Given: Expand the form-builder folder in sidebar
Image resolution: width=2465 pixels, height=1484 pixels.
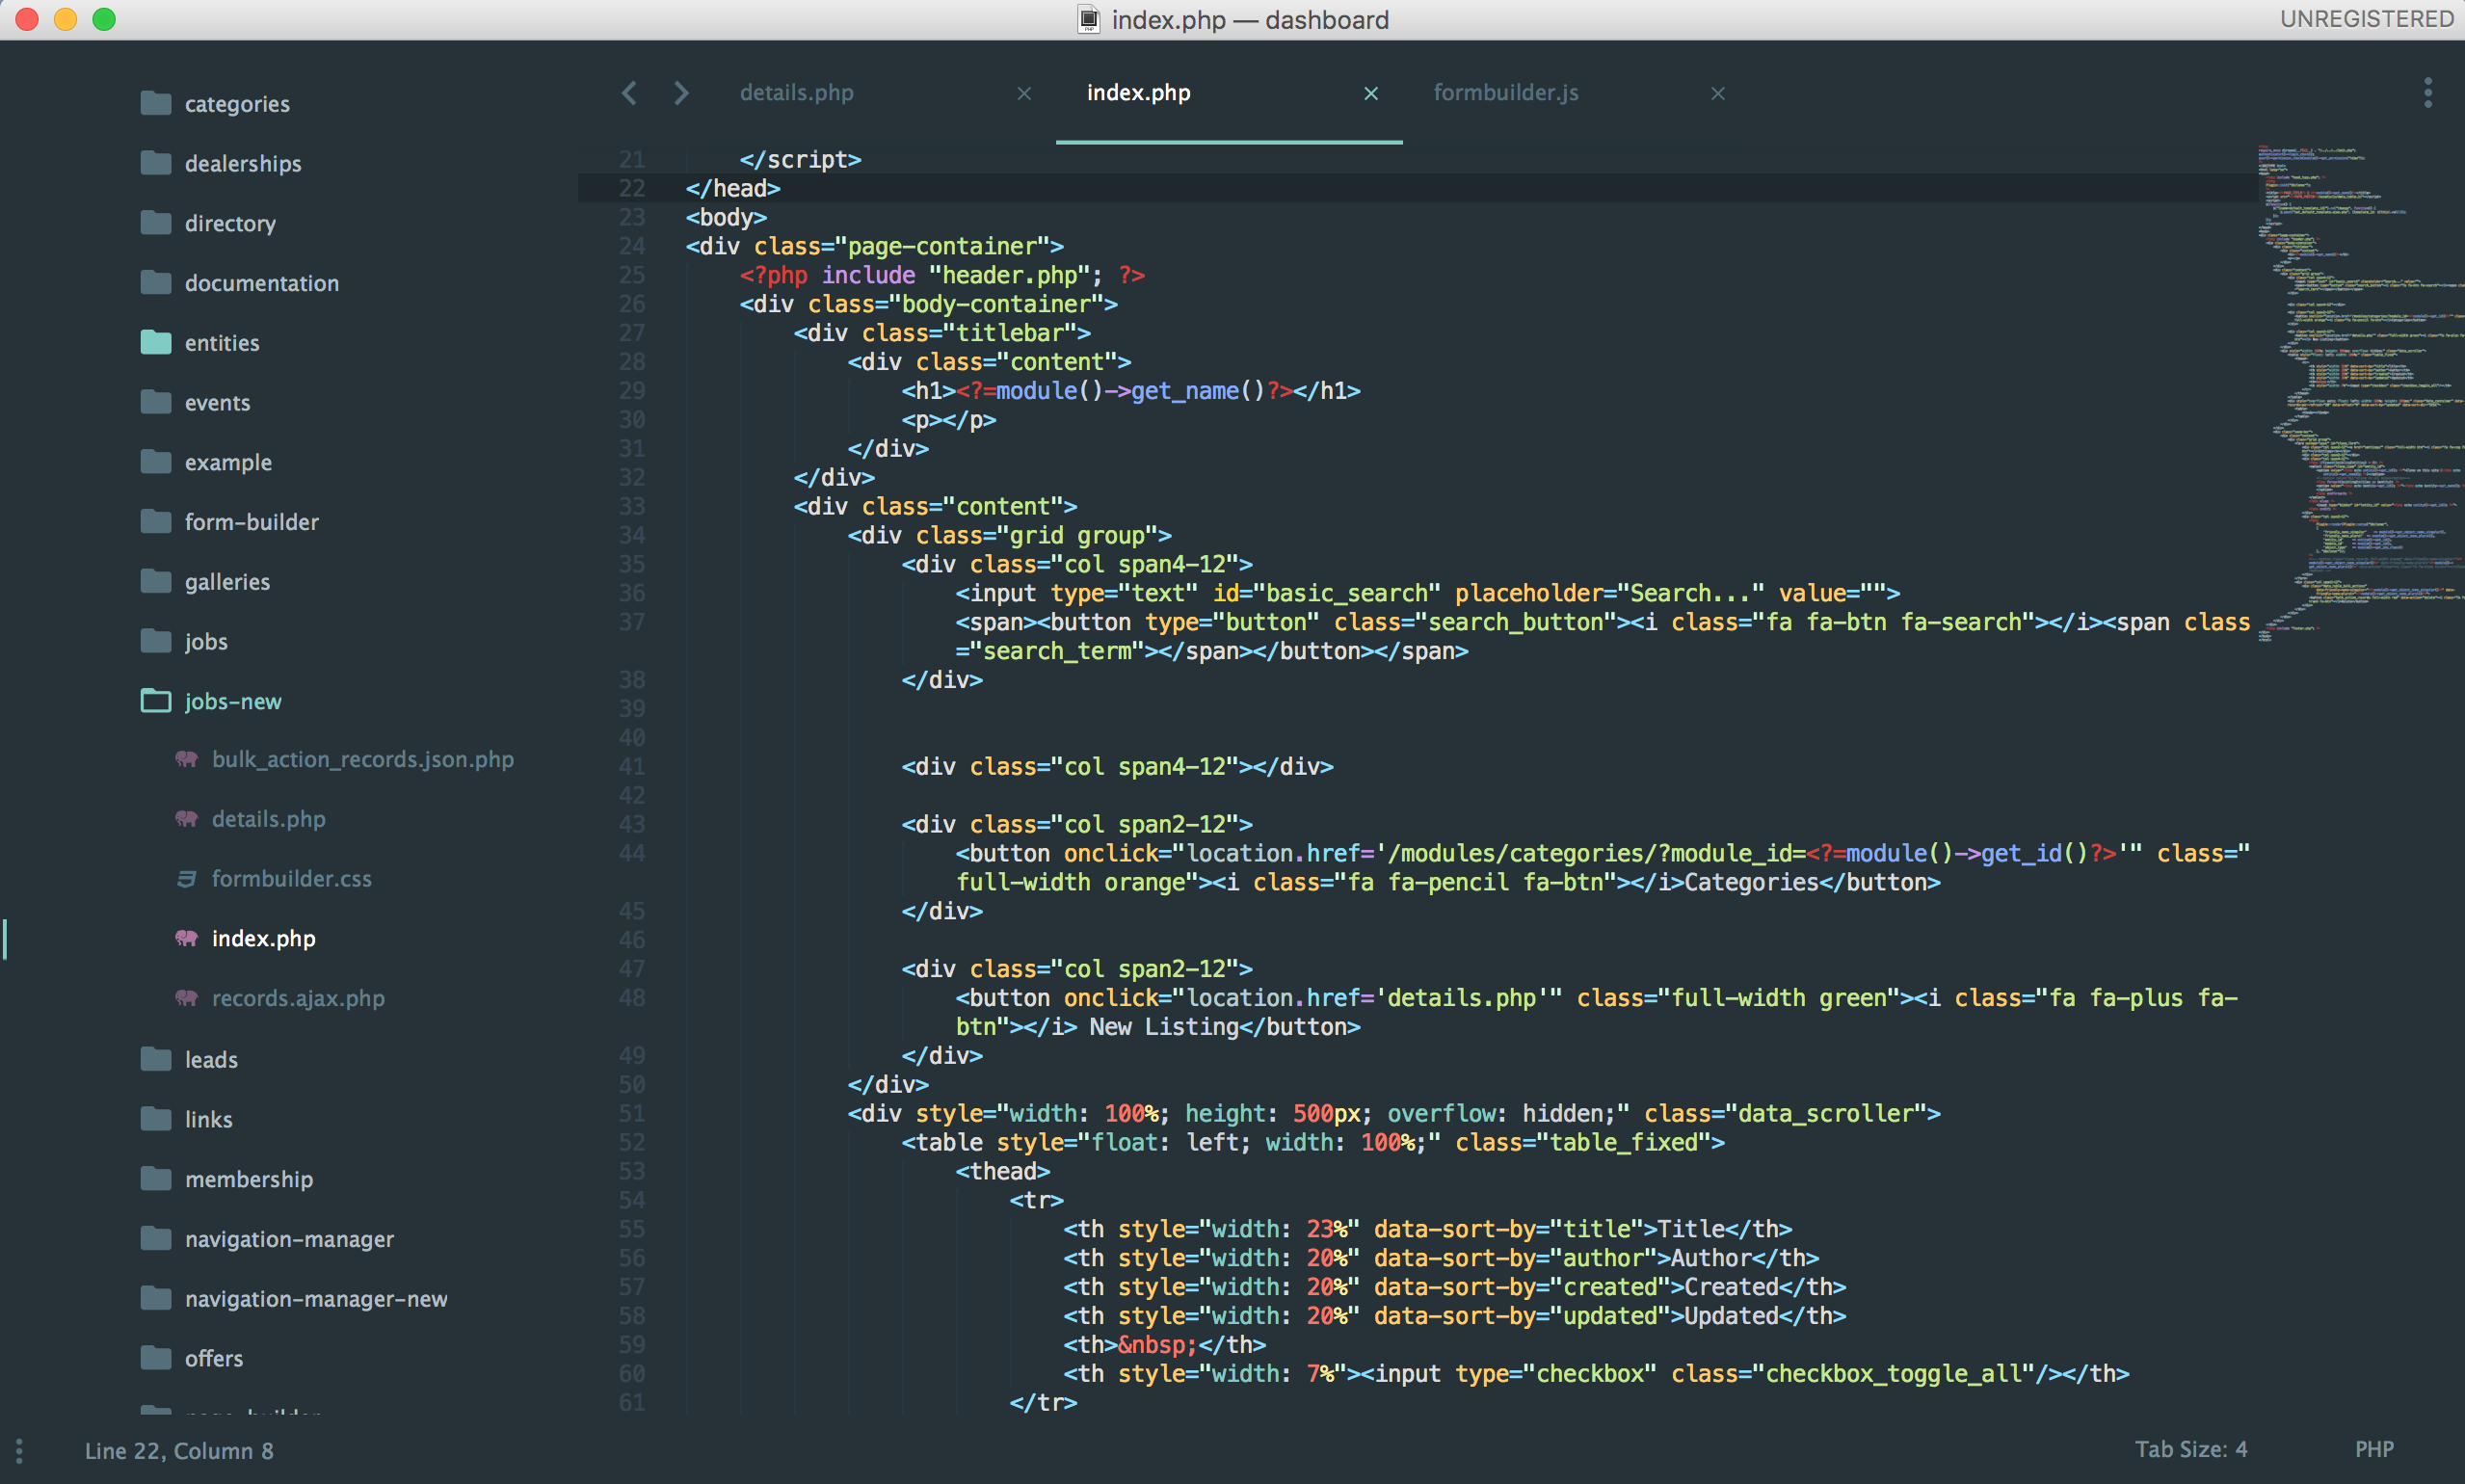Looking at the screenshot, I should (x=252, y=521).
